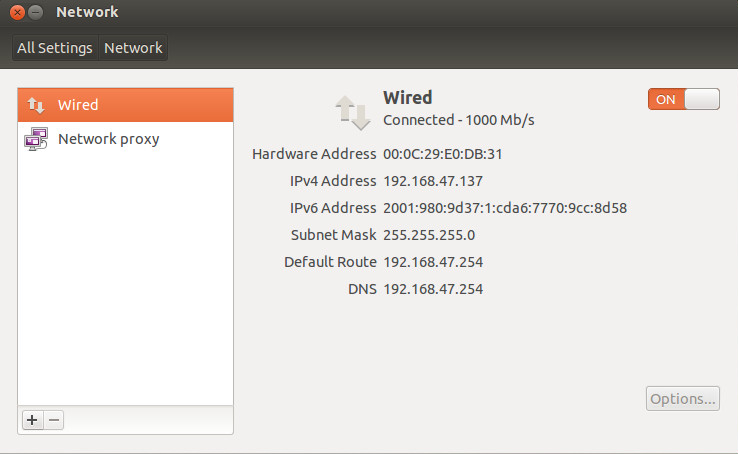This screenshot has width=738, height=454.
Task: Click the switch handle beside ON
Action: click(702, 99)
